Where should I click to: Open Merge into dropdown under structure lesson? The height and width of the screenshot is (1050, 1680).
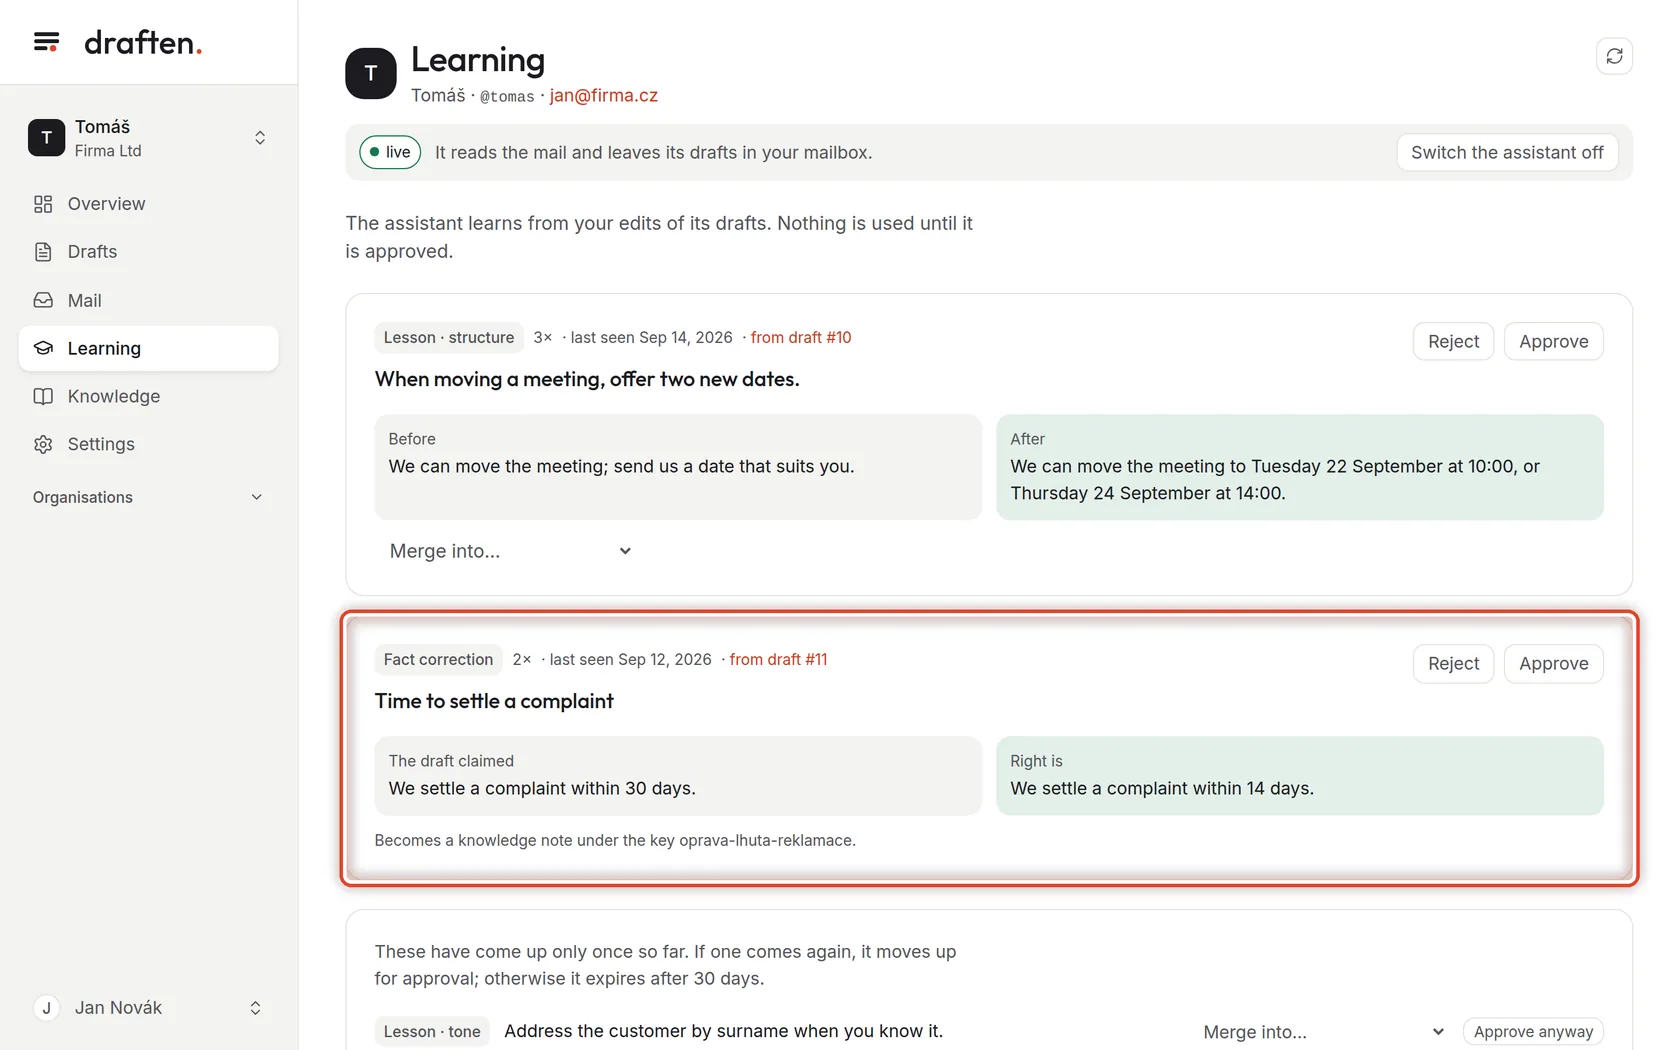[x=510, y=551]
